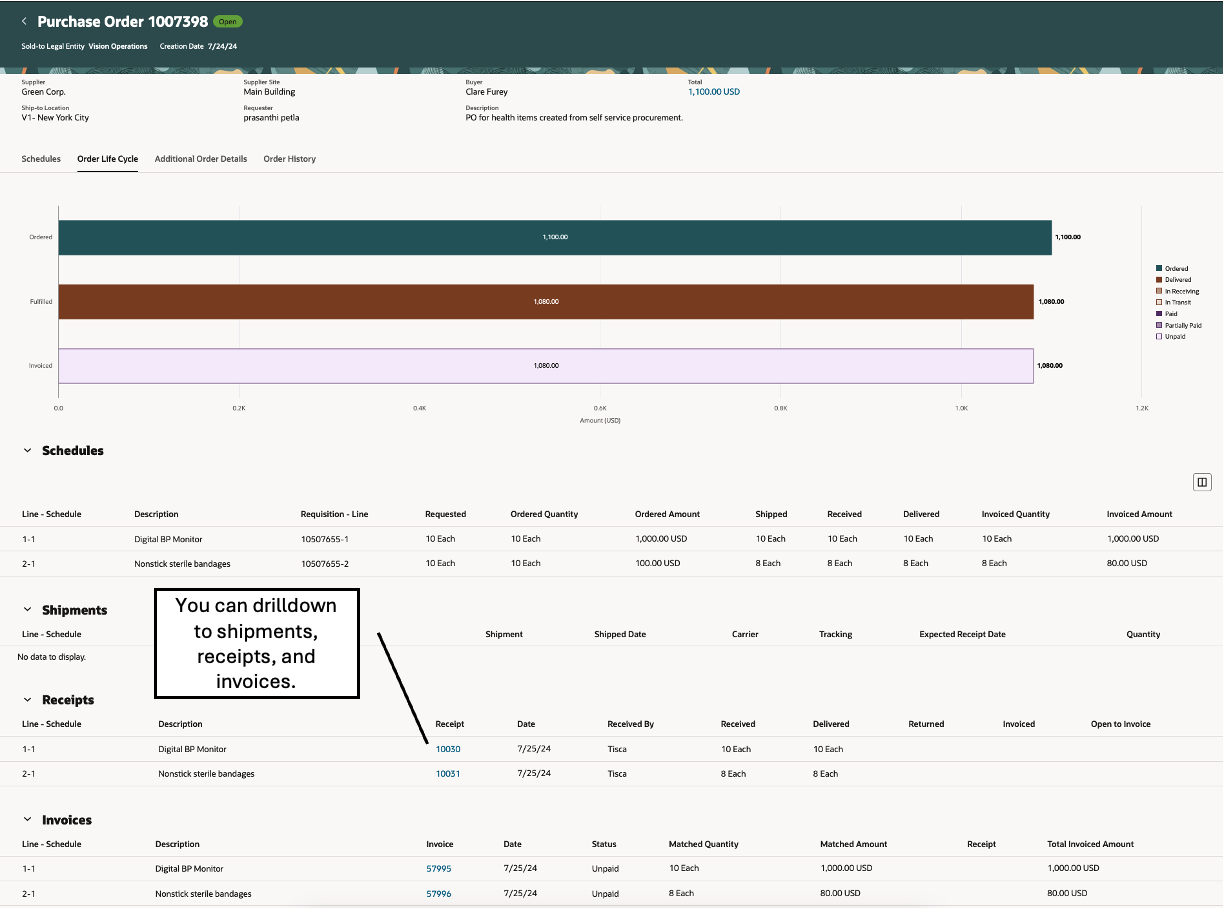Click Nonstick sterile bandages in Schedules table

(182, 564)
